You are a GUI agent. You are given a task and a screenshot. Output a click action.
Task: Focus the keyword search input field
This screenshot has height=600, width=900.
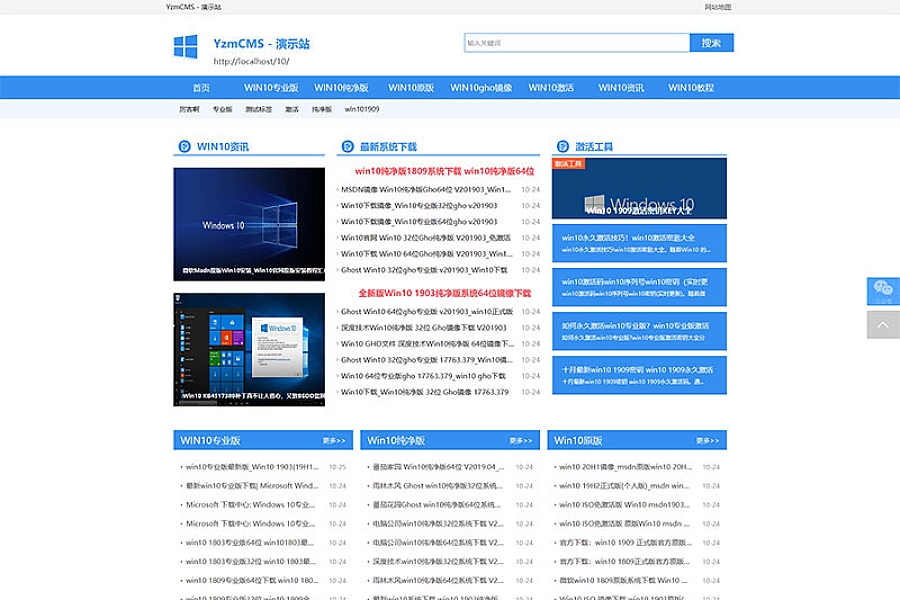pyautogui.click(x=577, y=42)
